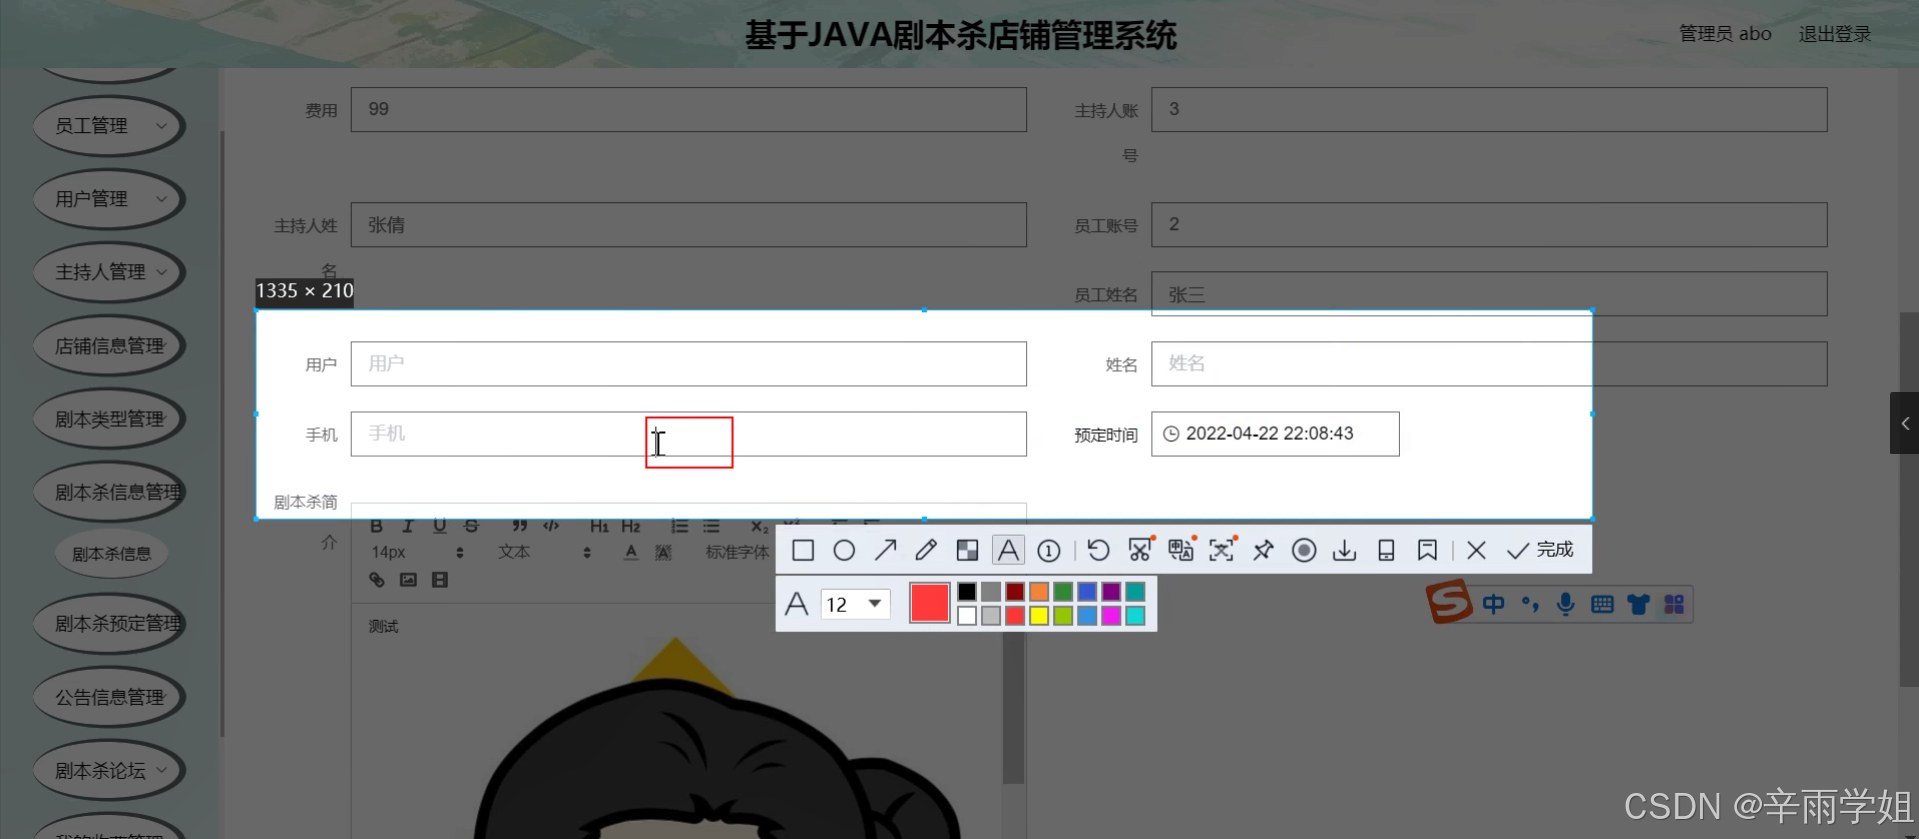Screen dimensions: 1919x839
Task: Insert a bullet list in the editor
Action: coord(711,526)
